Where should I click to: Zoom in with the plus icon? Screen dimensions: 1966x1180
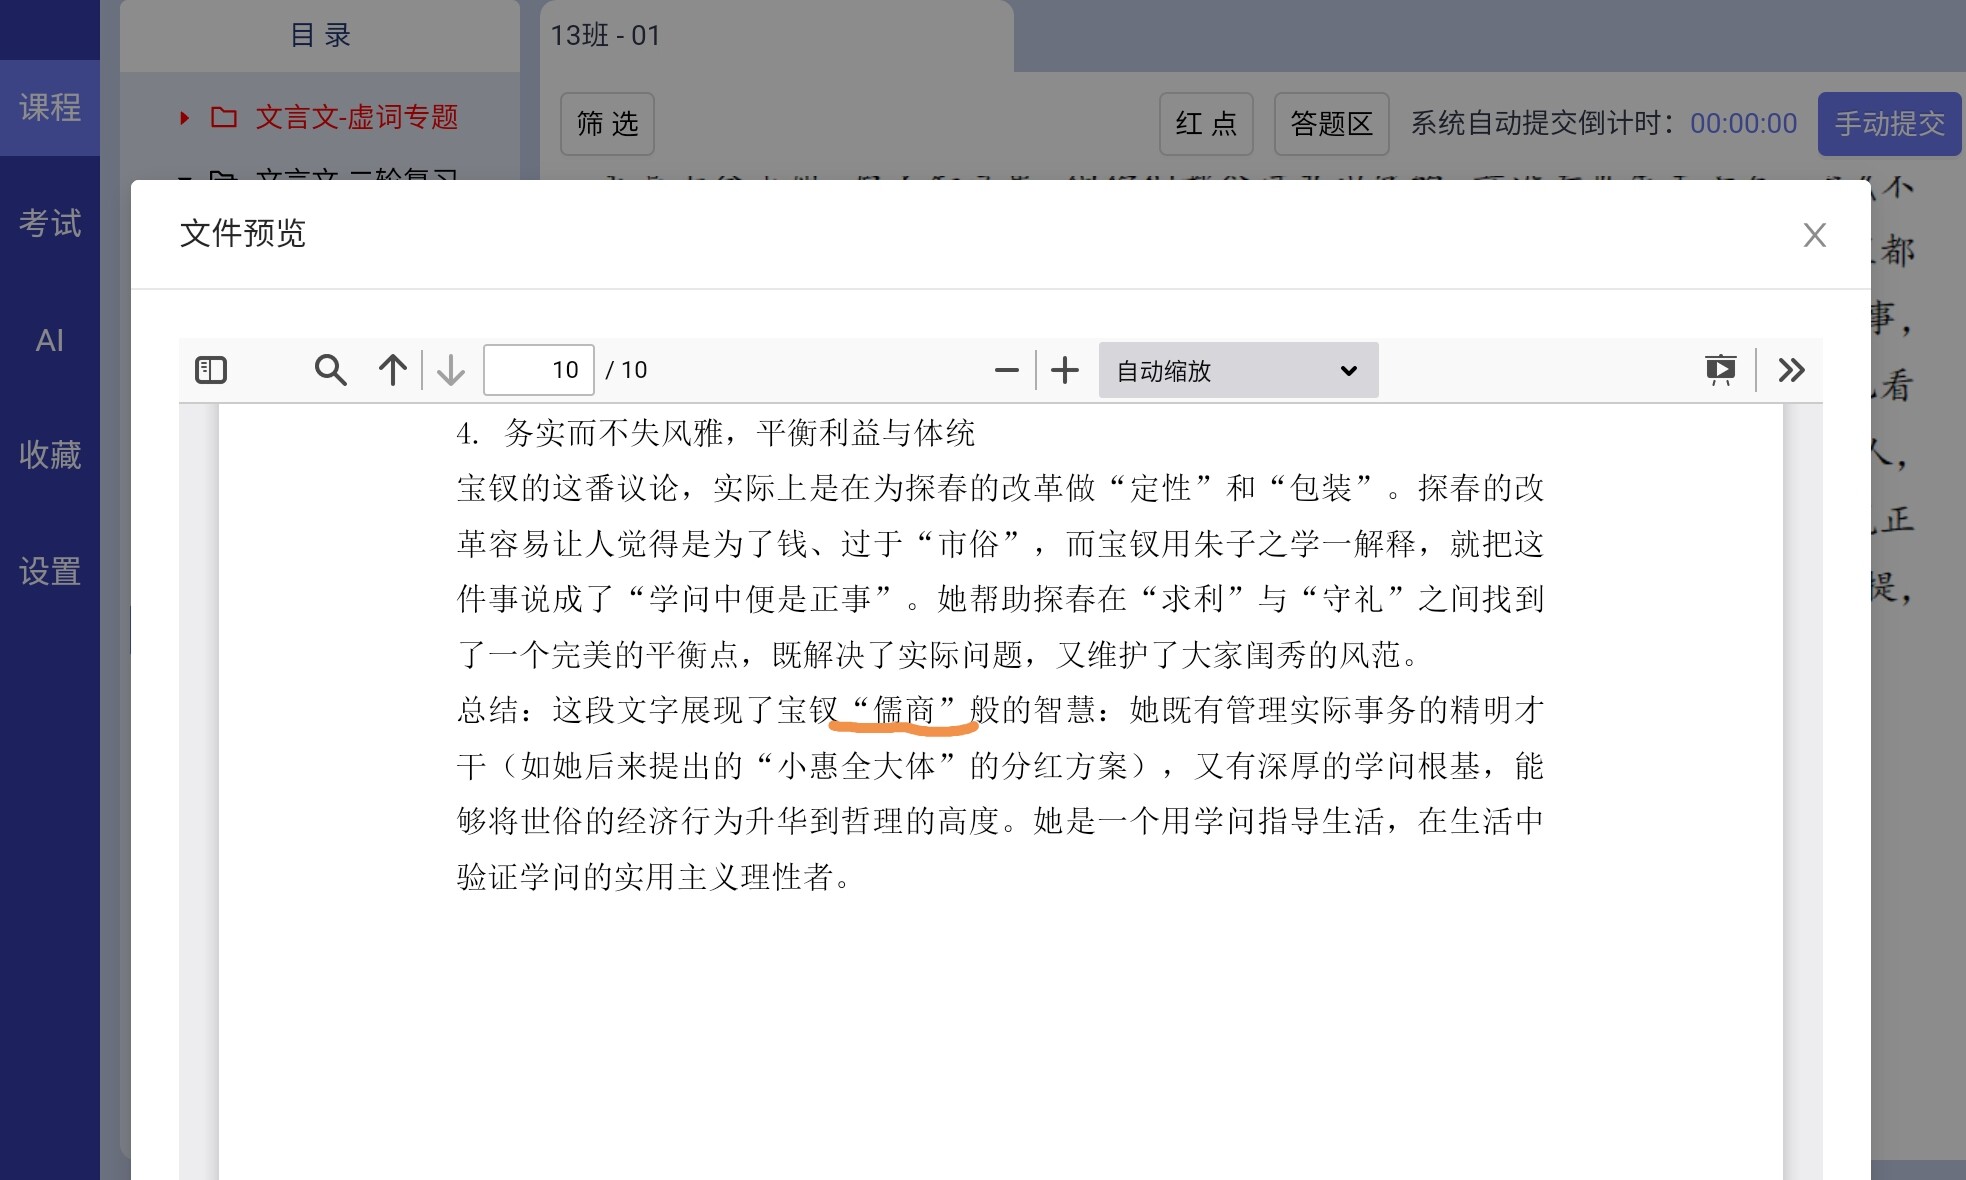[x=1065, y=370]
